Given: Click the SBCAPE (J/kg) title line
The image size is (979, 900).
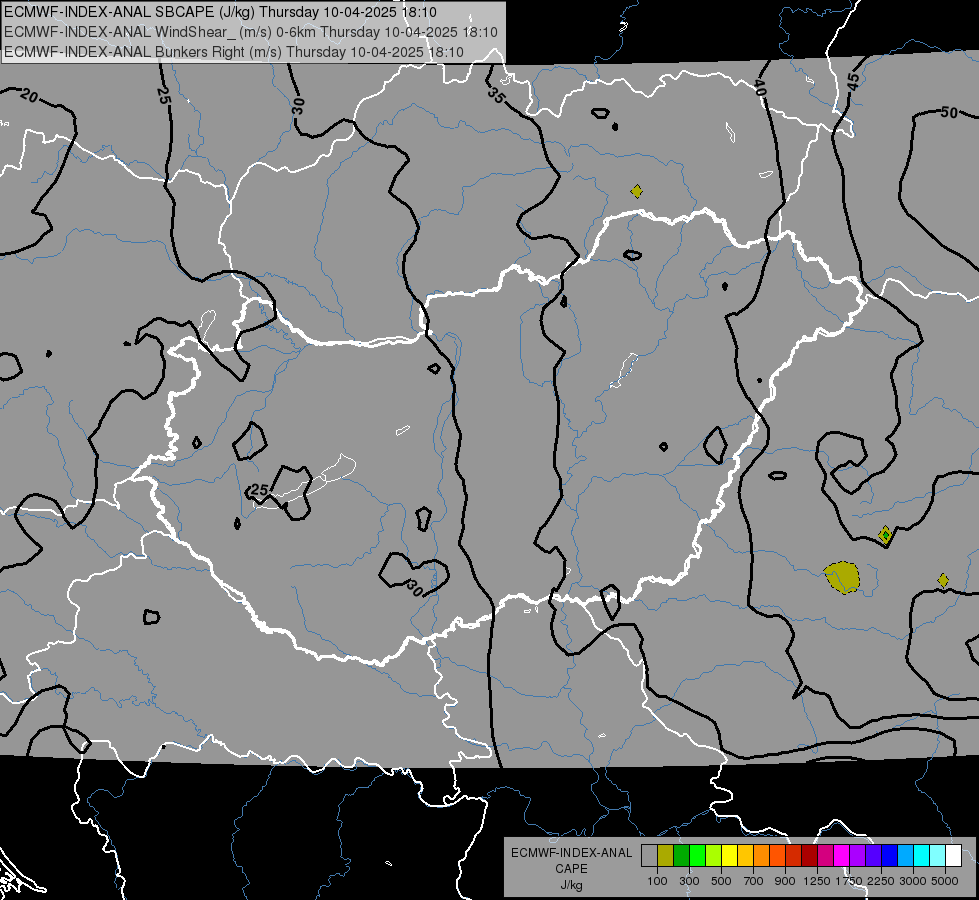Looking at the screenshot, I should click(x=220, y=12).
